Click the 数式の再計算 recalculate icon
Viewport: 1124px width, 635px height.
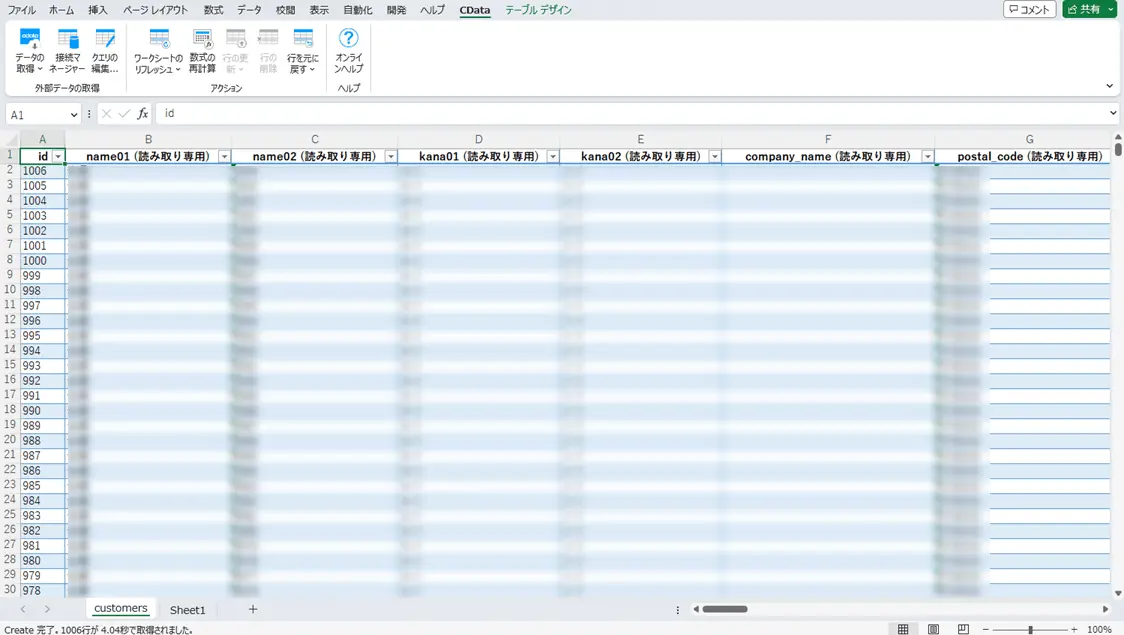pos(202,51)
